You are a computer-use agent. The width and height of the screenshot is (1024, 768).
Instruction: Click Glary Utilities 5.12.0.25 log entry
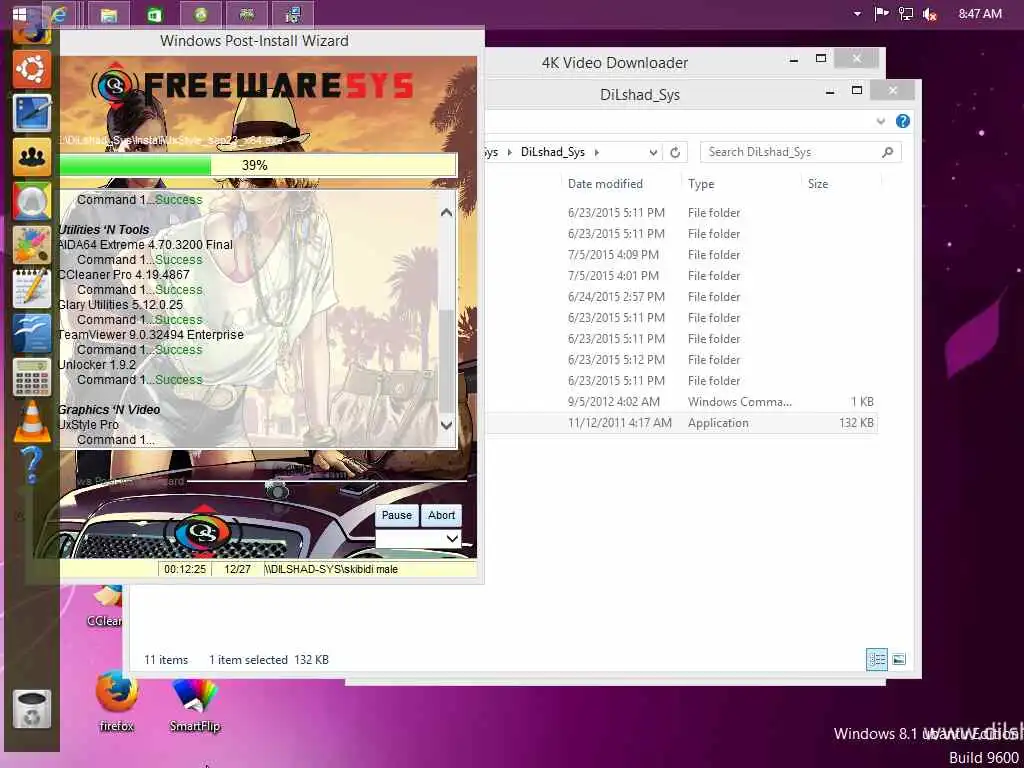click(x=120, y=305)
